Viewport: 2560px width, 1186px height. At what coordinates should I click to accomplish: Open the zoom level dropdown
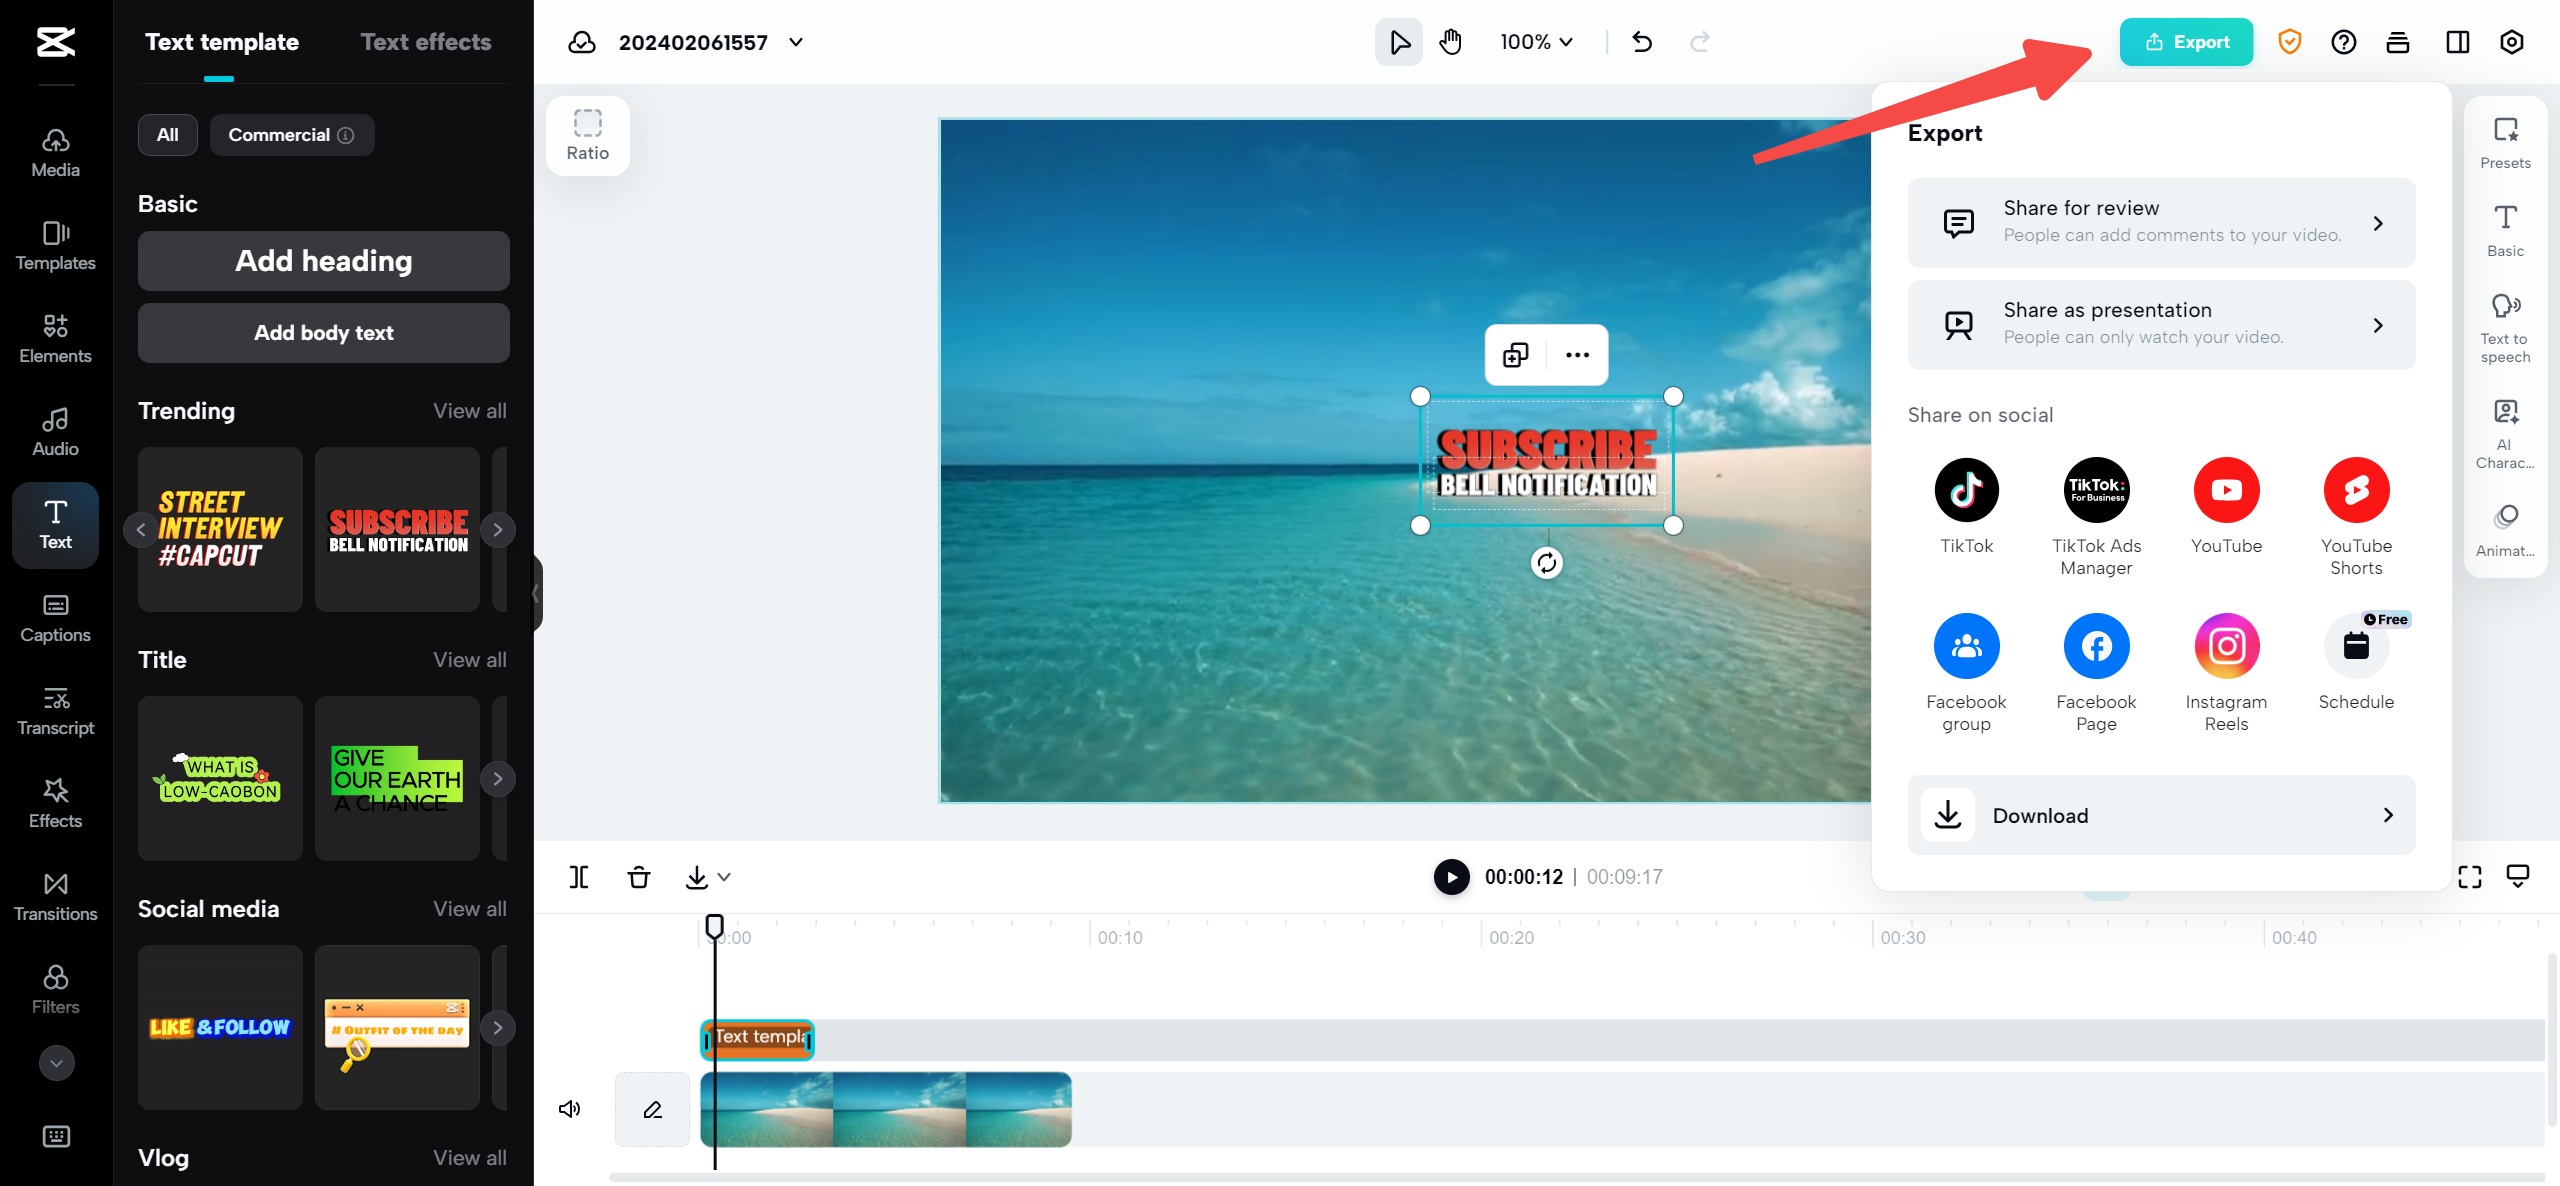[x=1536, y=42]
